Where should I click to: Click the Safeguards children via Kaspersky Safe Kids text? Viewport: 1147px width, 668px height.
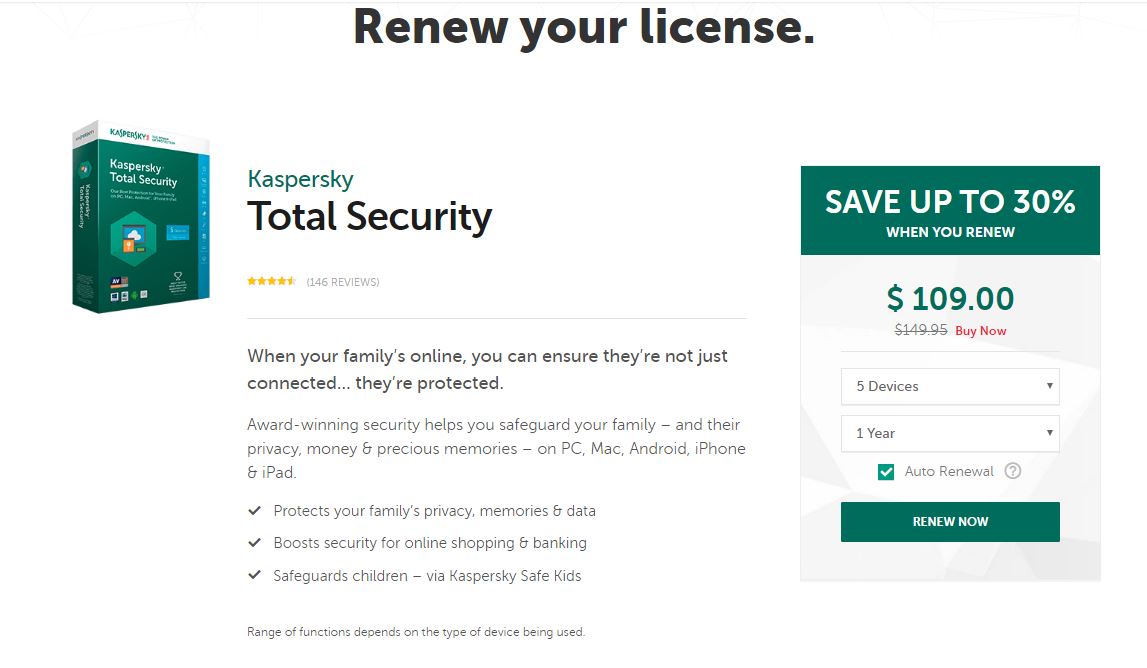(x=427, y=576)
